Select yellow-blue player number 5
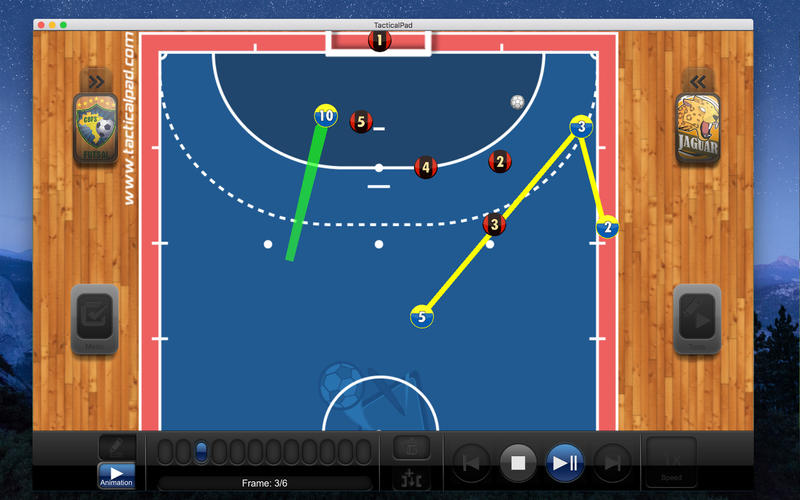Image resolution: width=800 pixels, height=500 pixels. (422, 317)
